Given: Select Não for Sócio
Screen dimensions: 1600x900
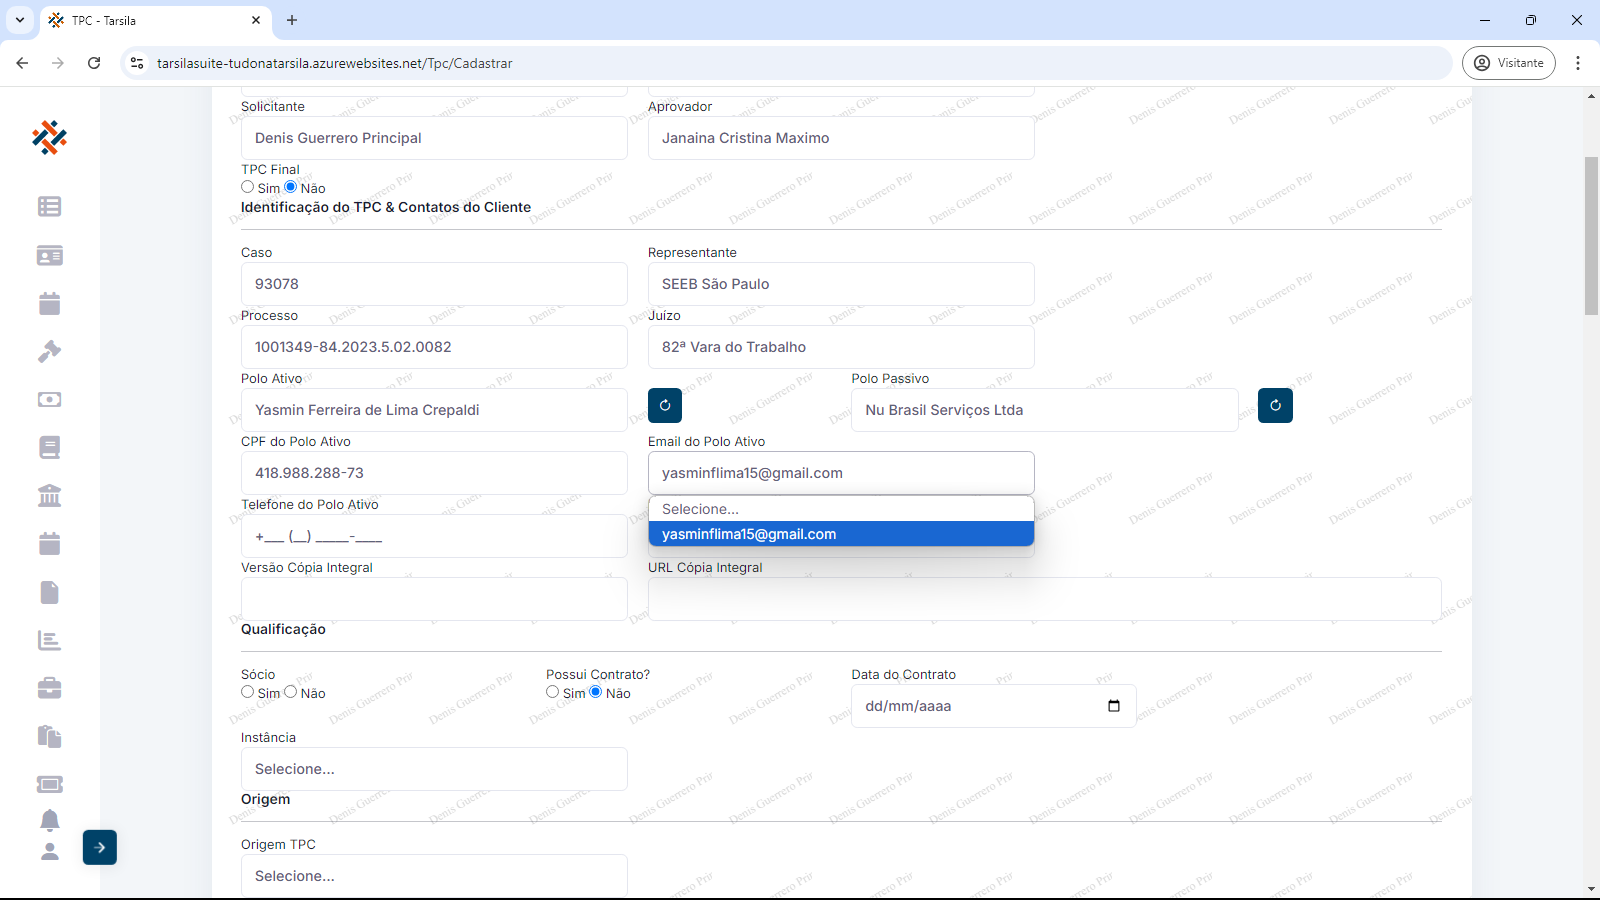Looking at the screenshot, I should pyautogui.click(x=291, y=692).
